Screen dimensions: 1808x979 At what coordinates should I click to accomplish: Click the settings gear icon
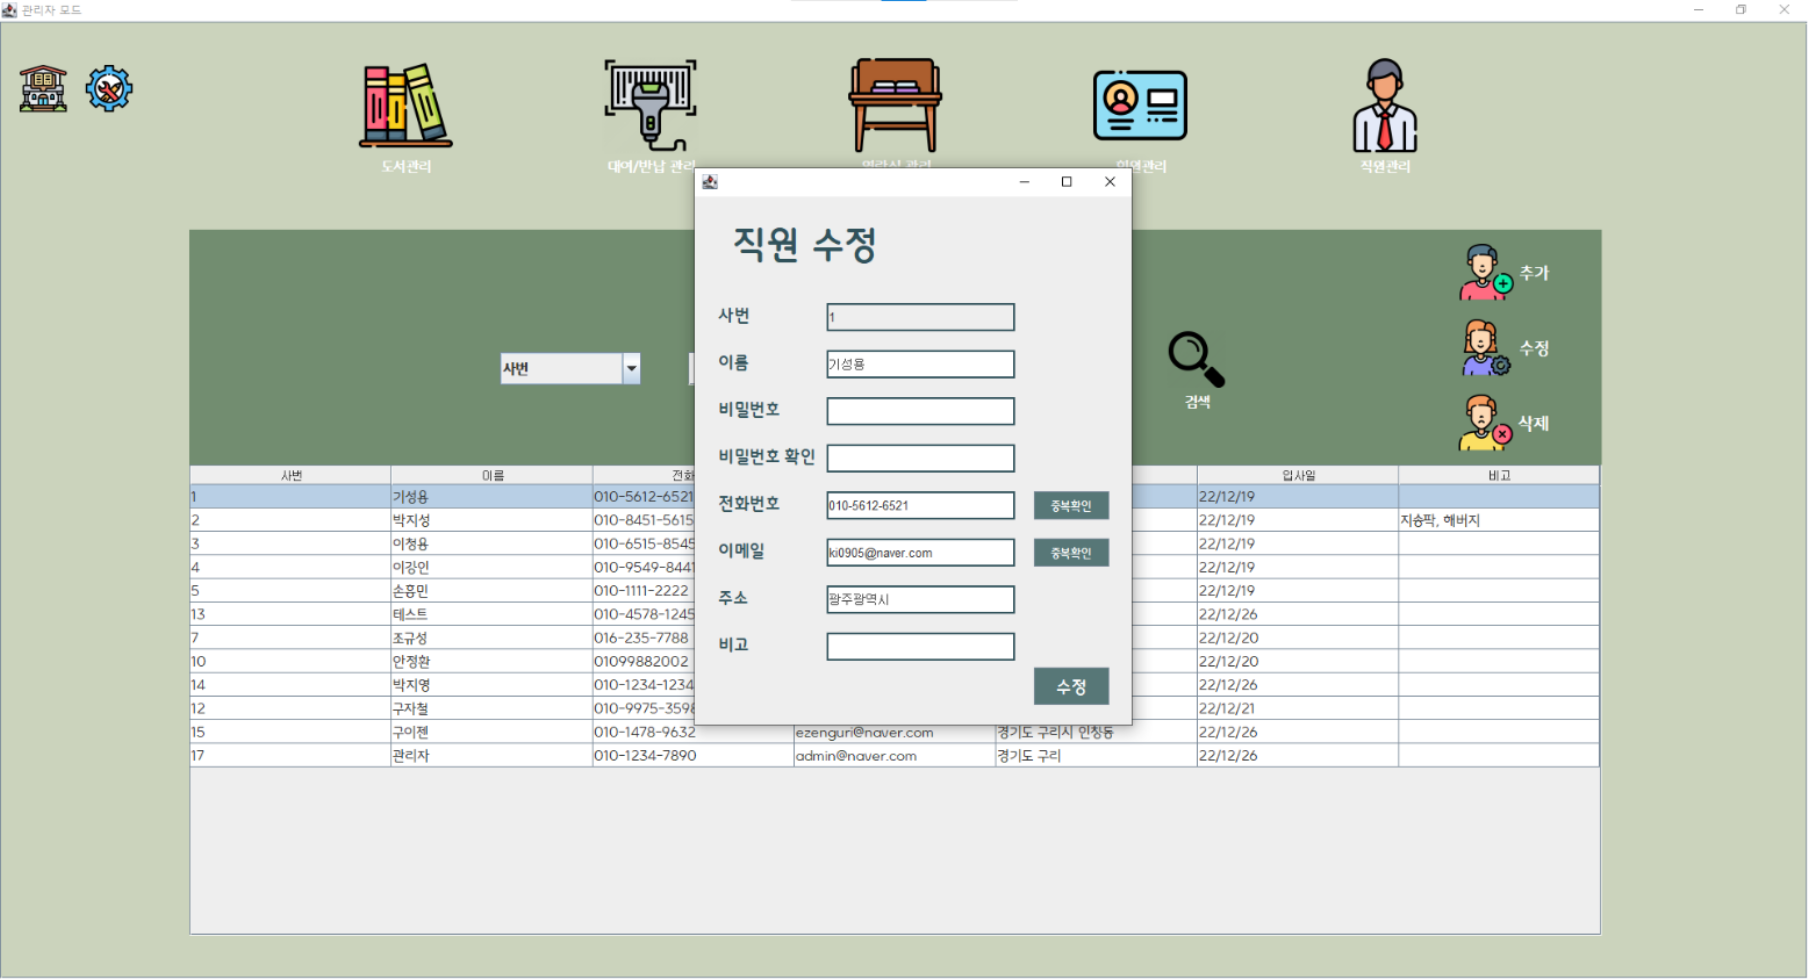(x=108, y=87)
